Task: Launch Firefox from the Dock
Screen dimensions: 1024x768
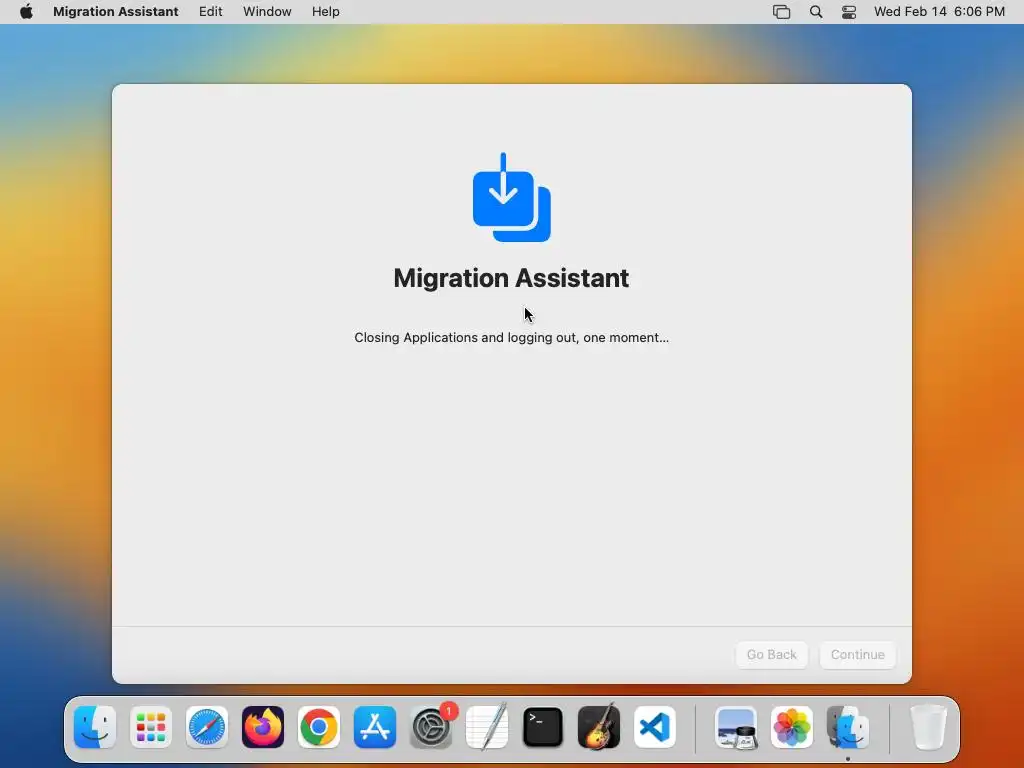Action: (263, 727)
